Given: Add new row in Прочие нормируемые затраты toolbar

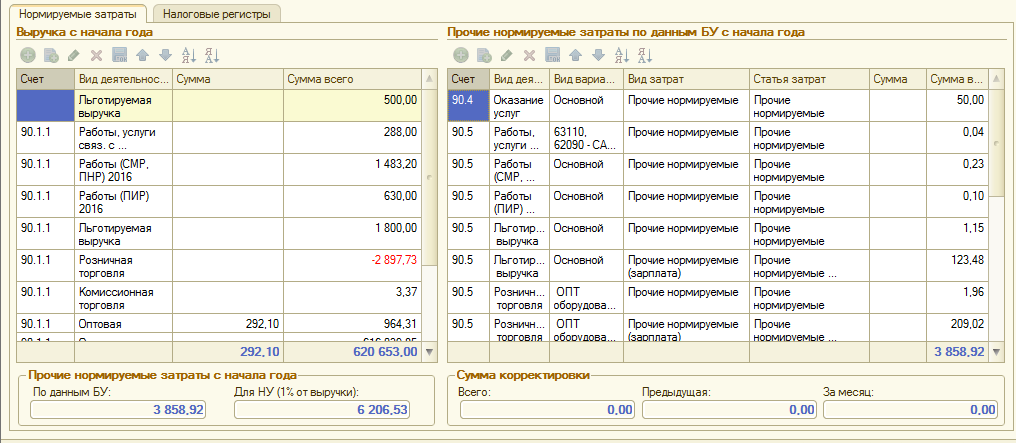Looking at the screenshot, I should pyautogui.click(x=461, y=54).
